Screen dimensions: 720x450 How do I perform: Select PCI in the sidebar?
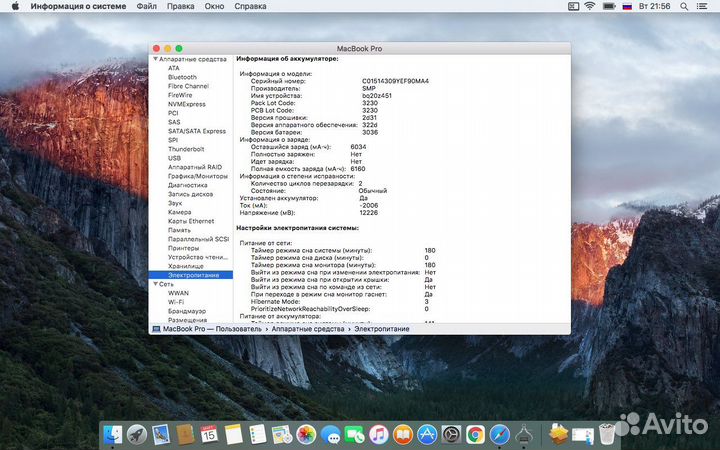click(173, 113)
